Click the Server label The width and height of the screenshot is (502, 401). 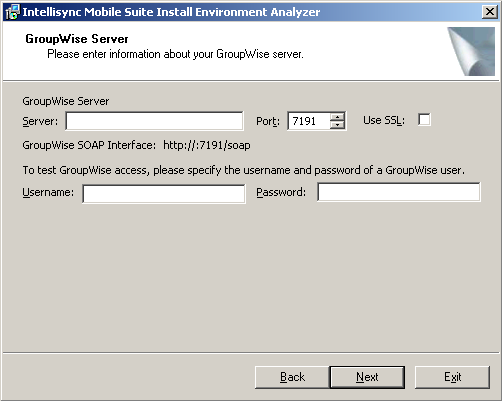40,121
